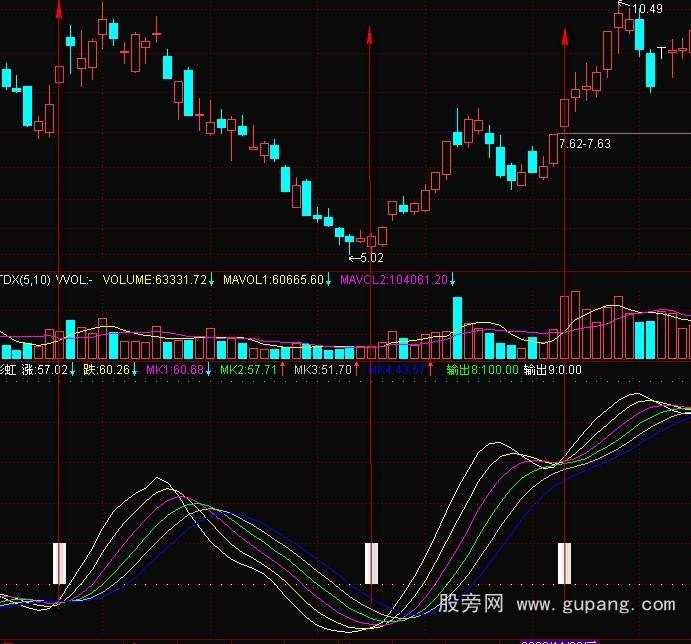Image resolution: width=691 pixels, height=644 pixels.
Task: Click the VOLUME:63331.72 indicator label
Action: pos(154,280)
